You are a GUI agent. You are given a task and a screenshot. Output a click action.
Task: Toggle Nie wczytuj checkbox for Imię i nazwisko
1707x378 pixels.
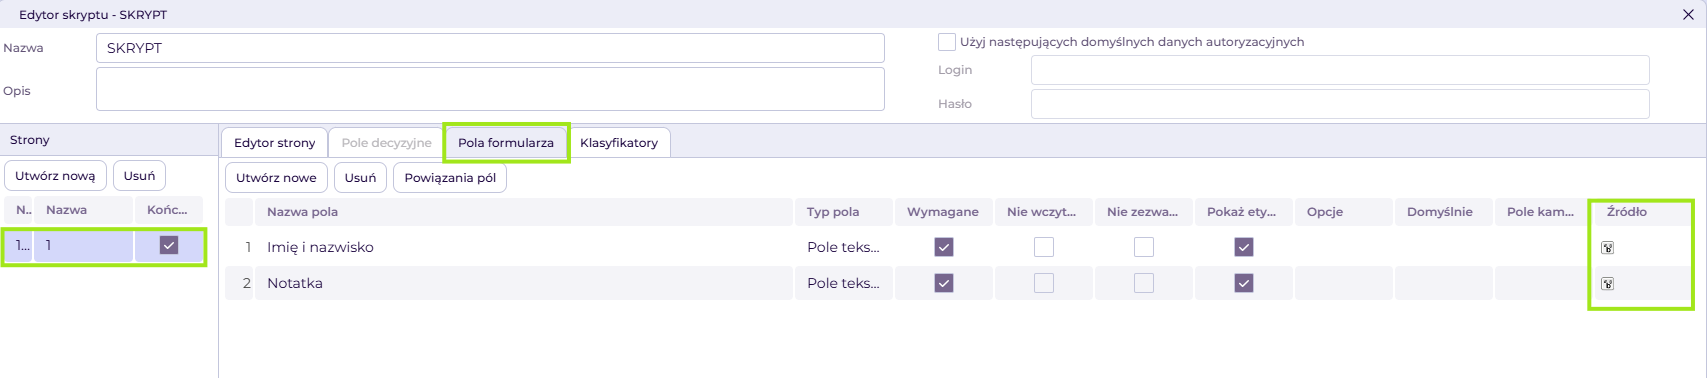[x=1044, y=247]
